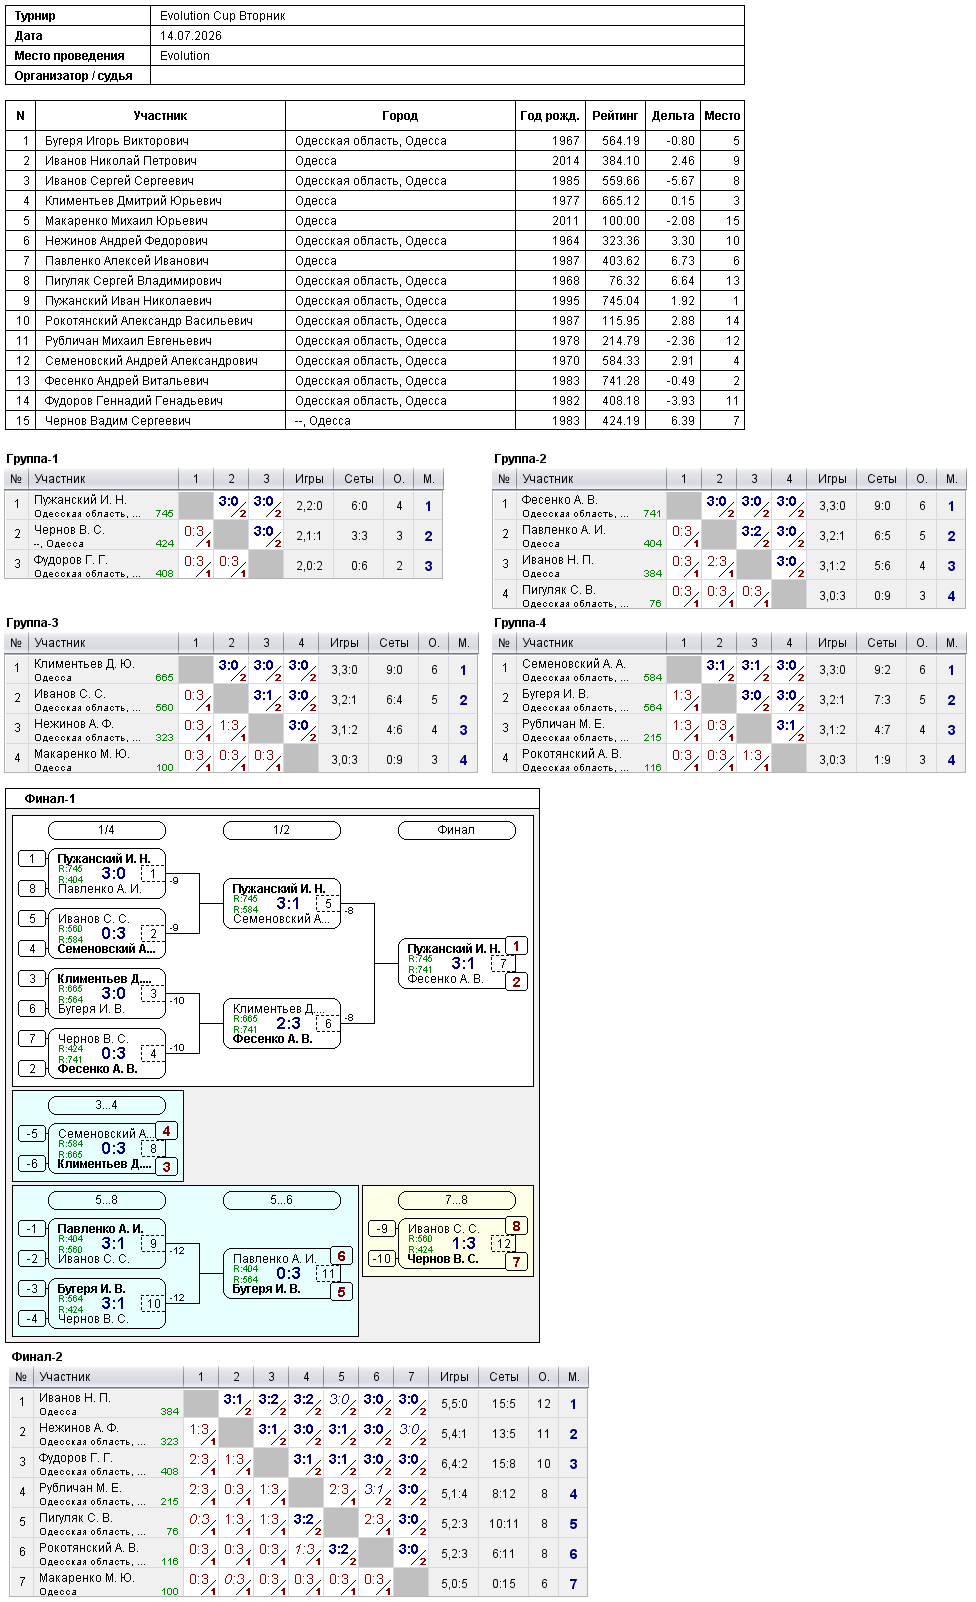This screenshot has width=976, height=1602.
Task: Select participant Фудоров Геннадий Генадьевич
Action: (133, 401)
